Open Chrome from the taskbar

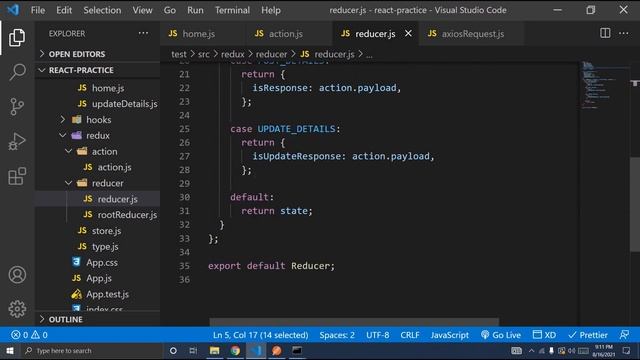click(235, 351)
